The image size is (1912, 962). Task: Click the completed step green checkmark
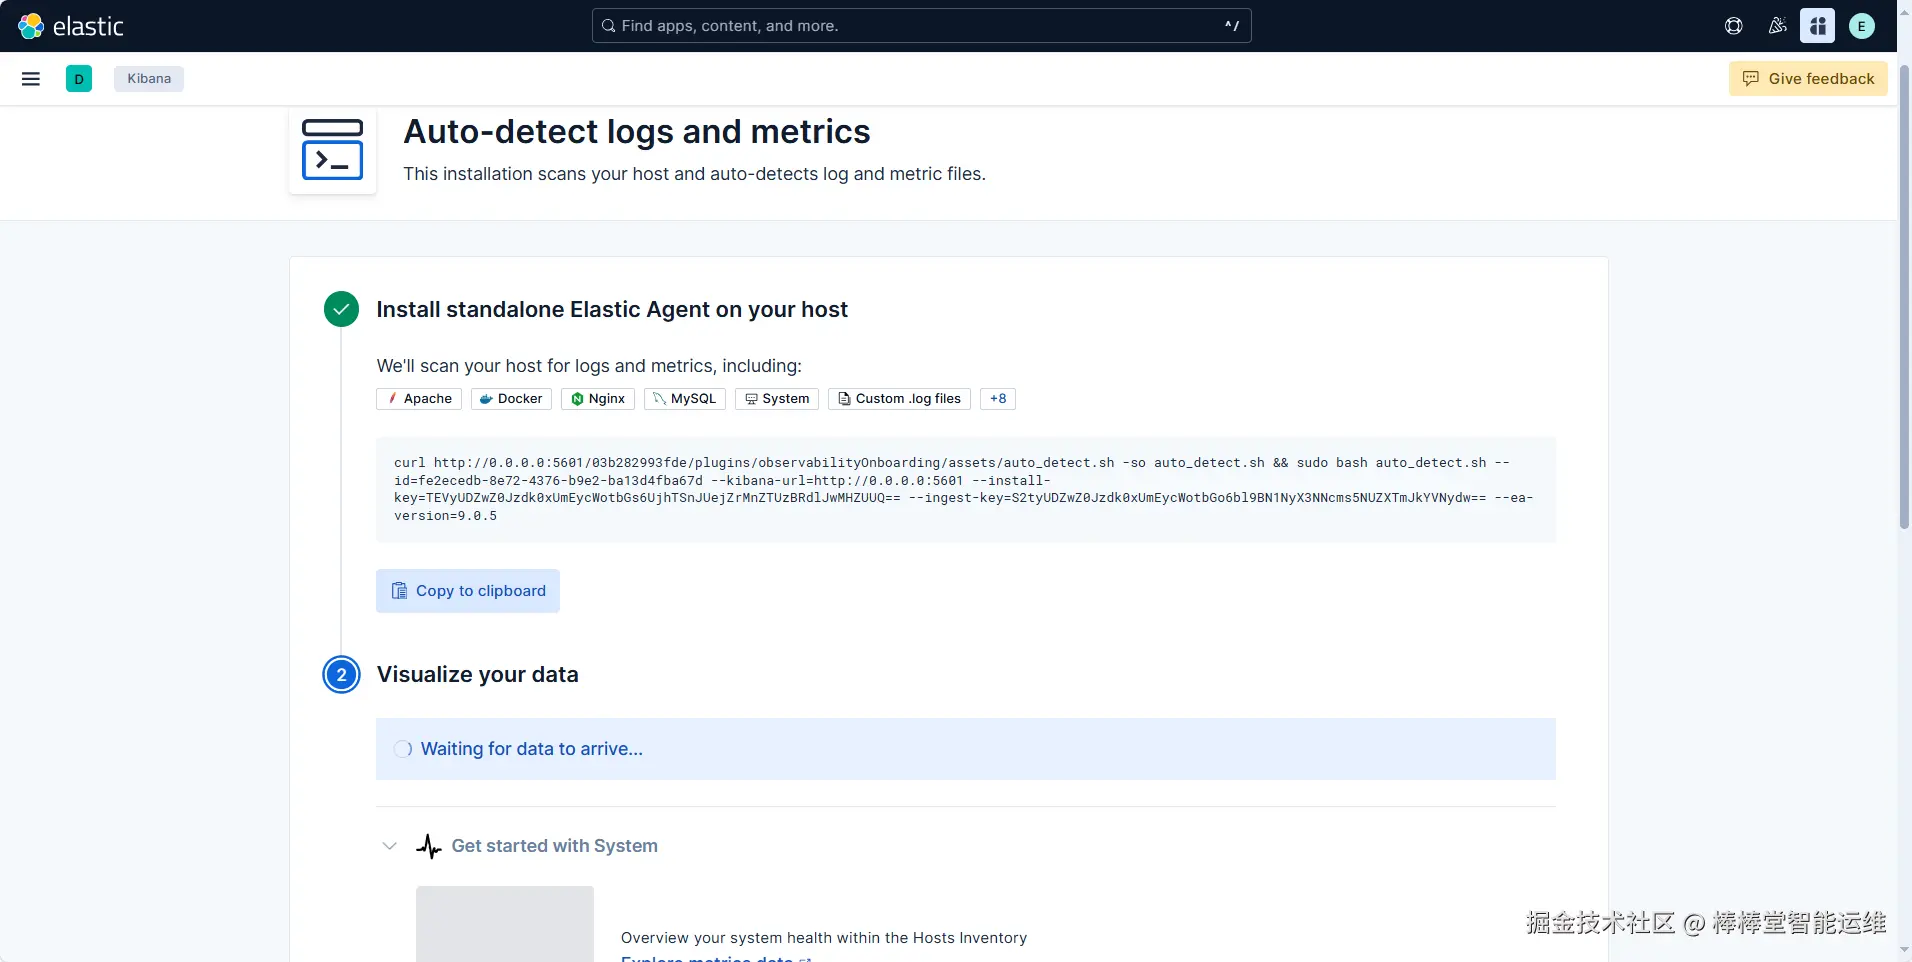pos(341,310)
